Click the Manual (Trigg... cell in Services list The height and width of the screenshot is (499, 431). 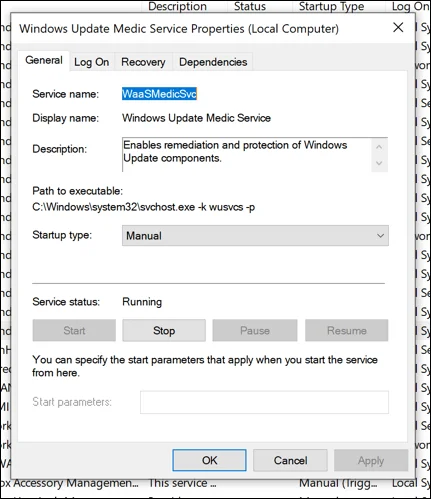tap(338, 483)
